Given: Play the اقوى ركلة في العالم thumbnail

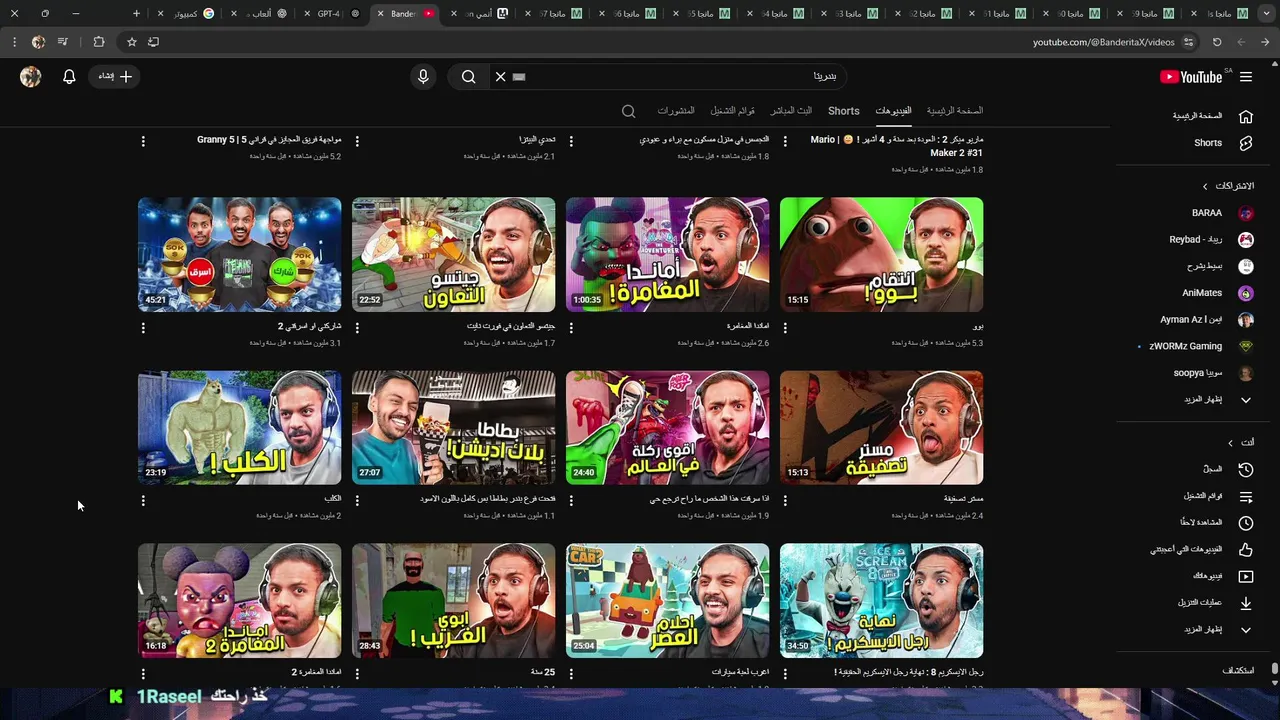Looking at the screenshot, I should click(x=667, y=427).
